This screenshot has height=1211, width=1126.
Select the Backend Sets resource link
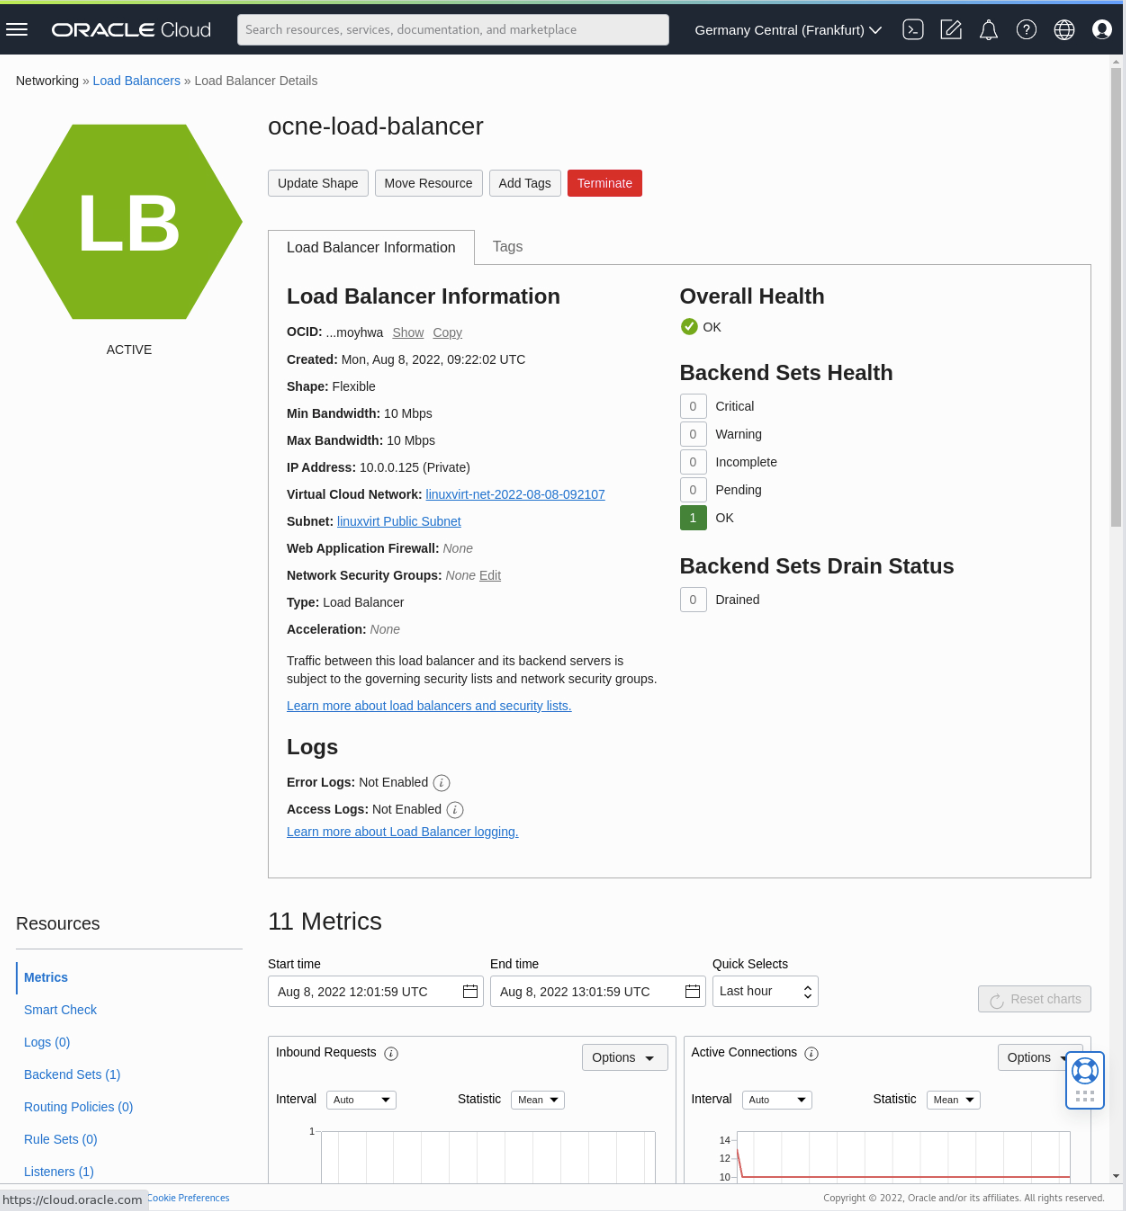[x=72, y=1074]
